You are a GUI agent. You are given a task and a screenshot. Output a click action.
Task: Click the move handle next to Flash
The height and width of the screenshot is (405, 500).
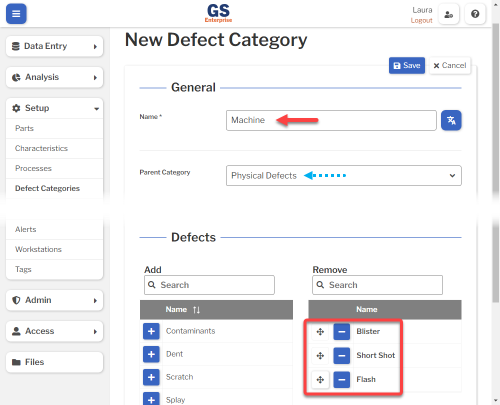pyautogui.click(x=320, y=380)
